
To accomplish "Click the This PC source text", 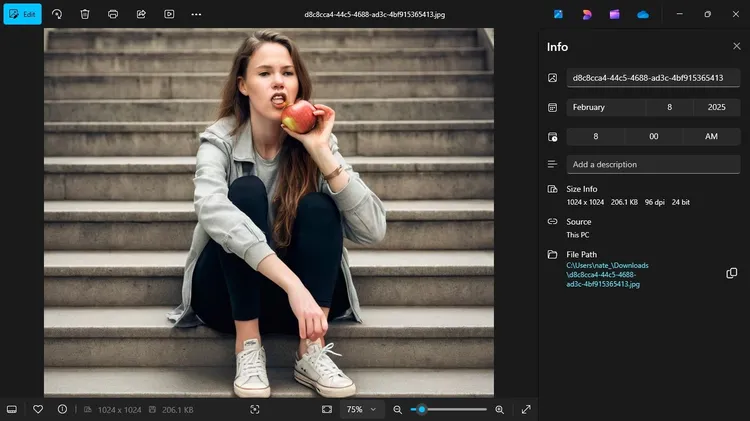I will tap(578, 235).
